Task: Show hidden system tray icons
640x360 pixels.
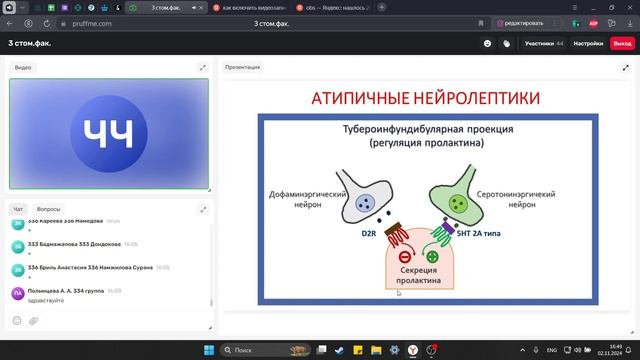Action: click(x=522, y=350)
